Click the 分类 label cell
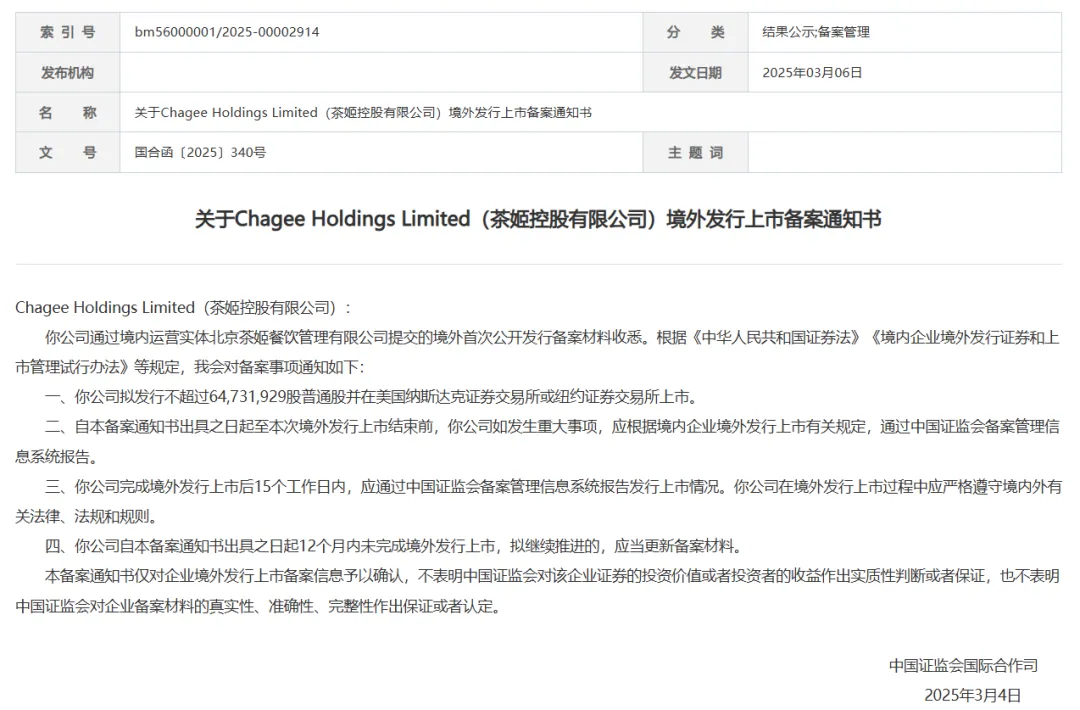 pos(696,32)
